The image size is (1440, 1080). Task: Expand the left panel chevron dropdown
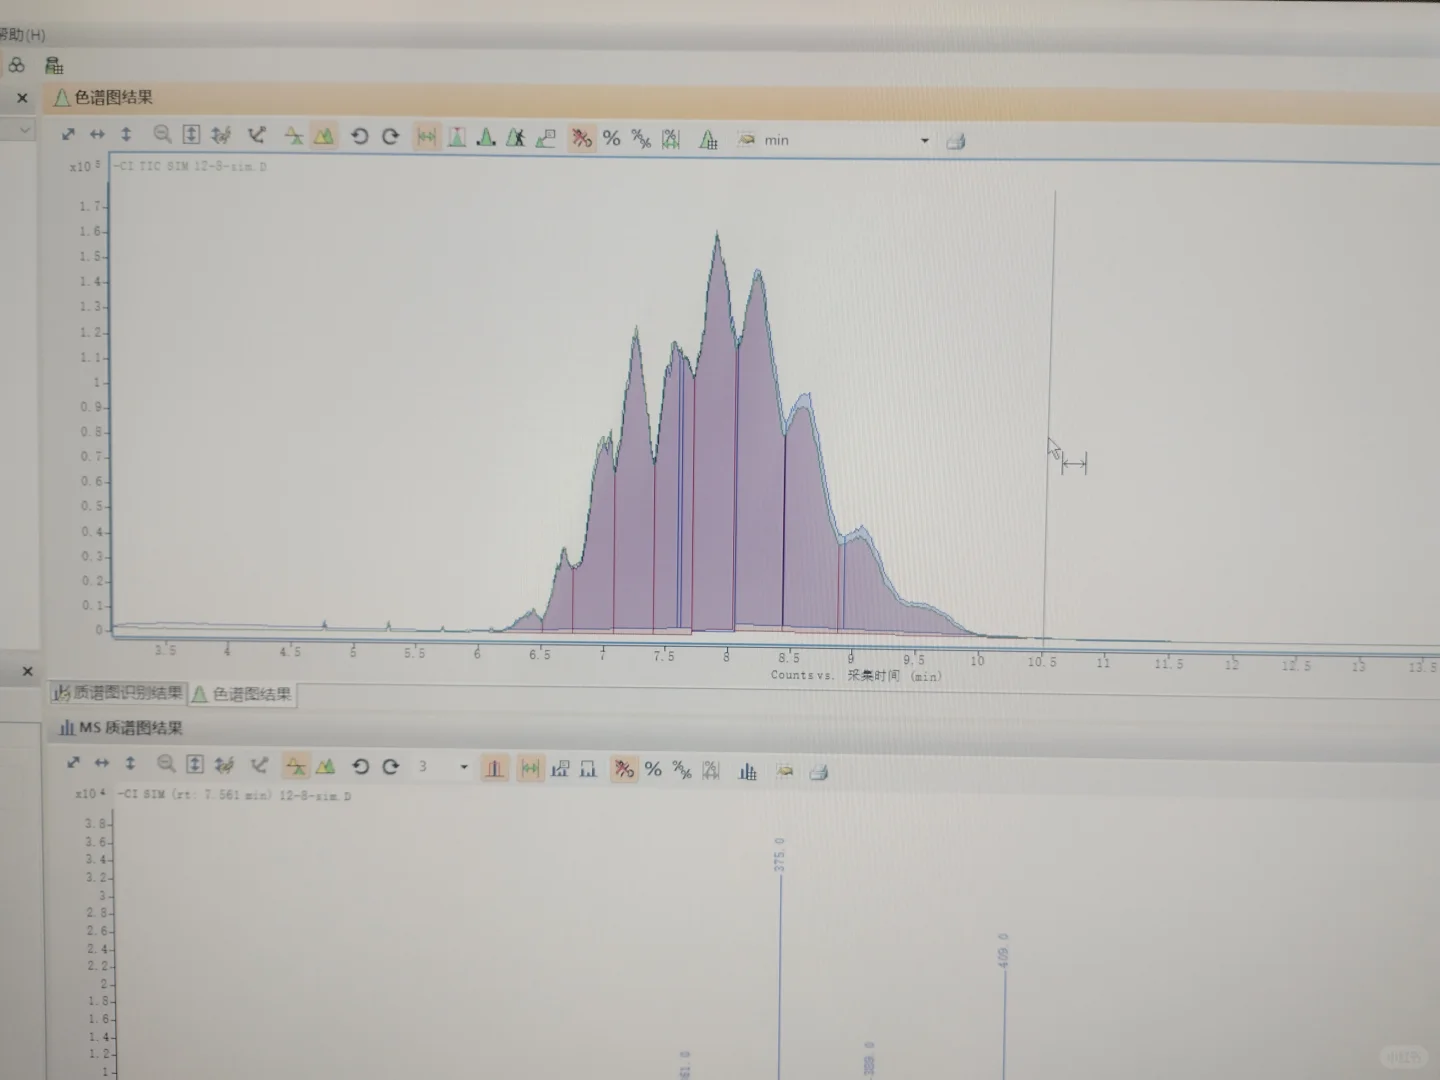click(x=24, y=130)
